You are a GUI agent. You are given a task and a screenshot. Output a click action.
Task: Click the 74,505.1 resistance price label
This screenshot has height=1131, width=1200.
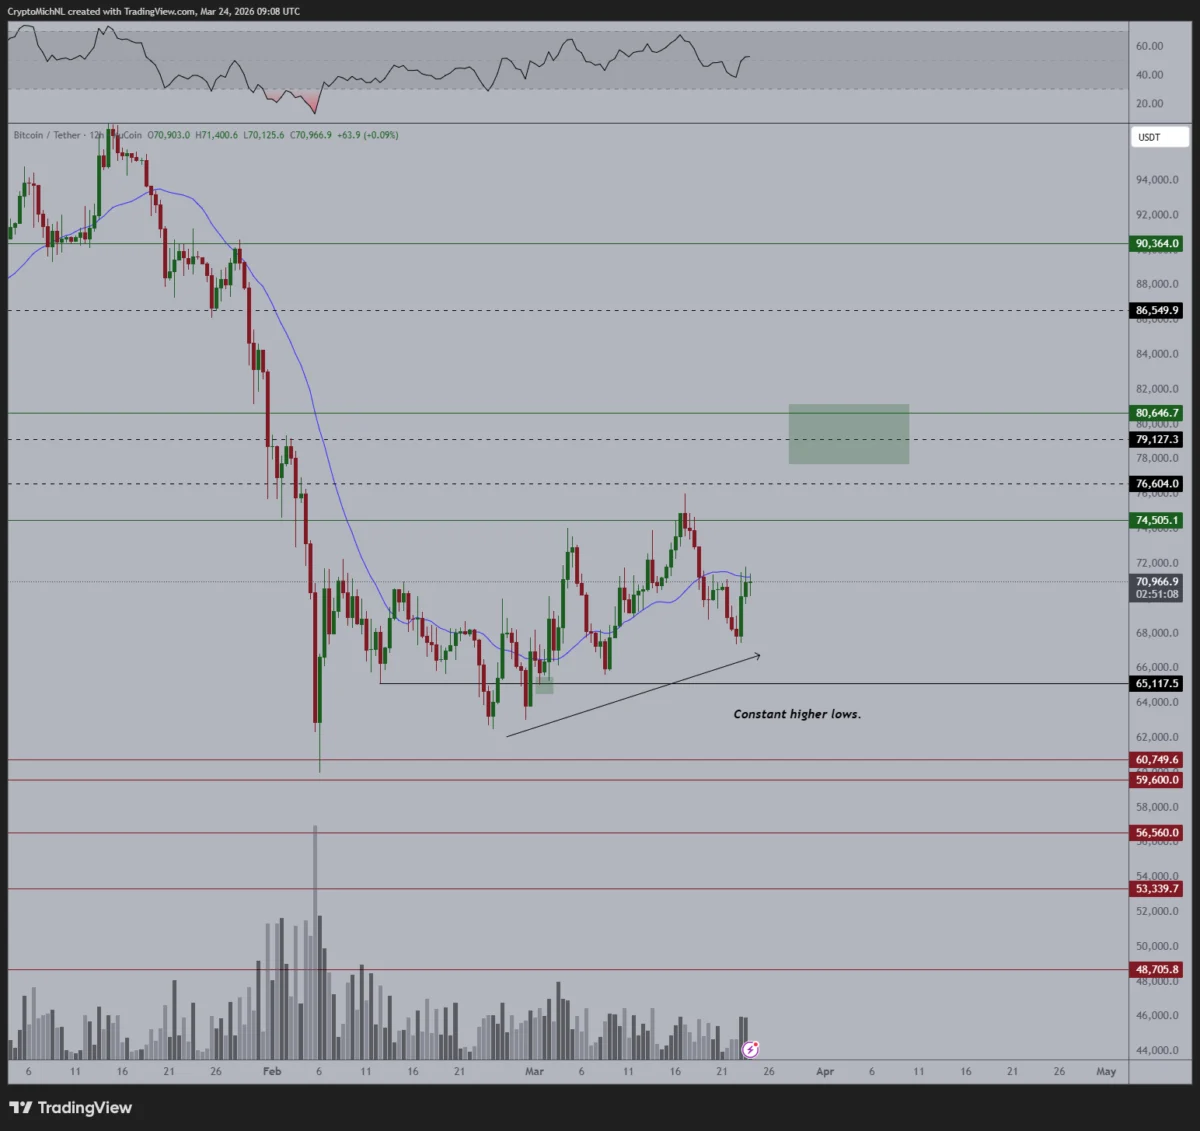click(1157, 520)
